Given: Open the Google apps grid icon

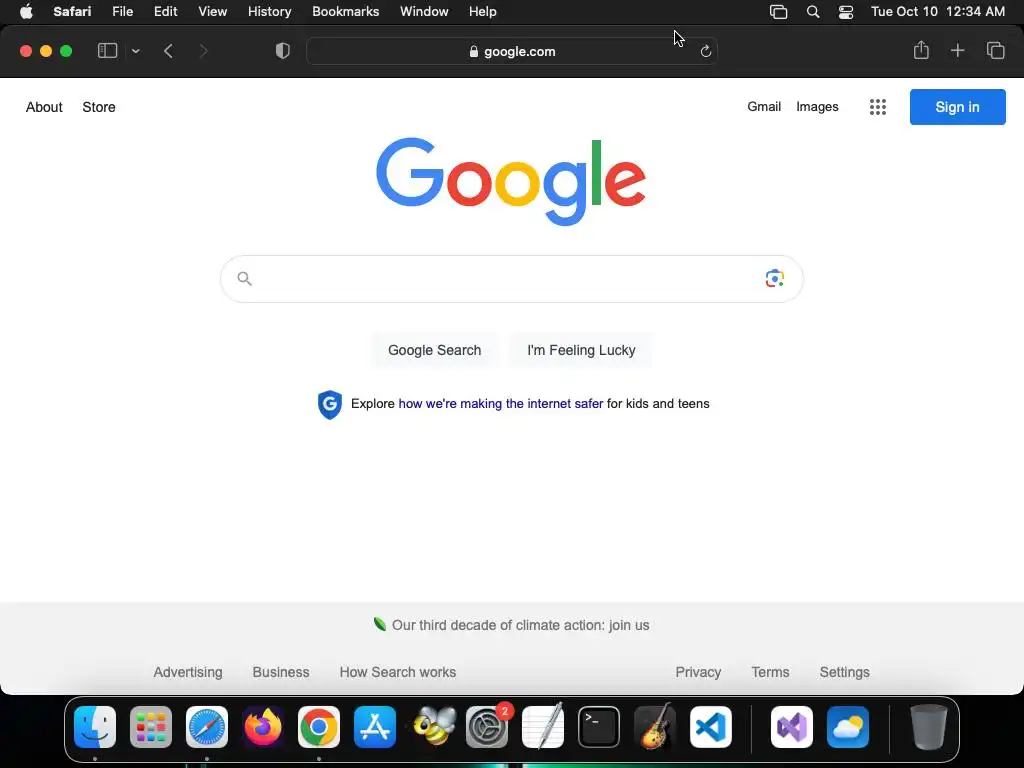Looking at the screenshot, I should 878,107.
